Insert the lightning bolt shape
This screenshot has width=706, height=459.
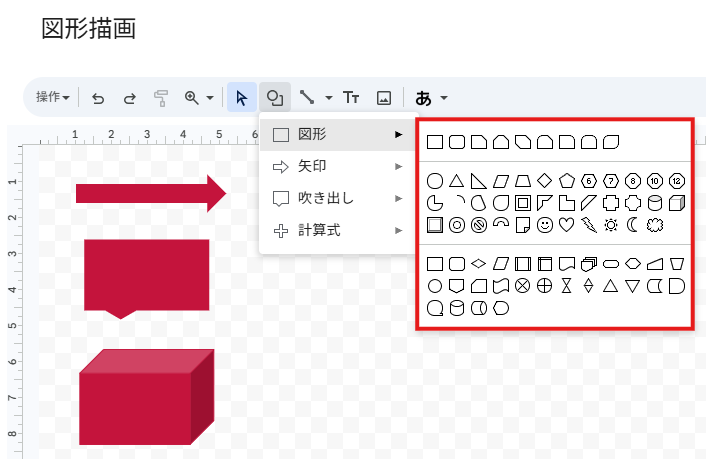589,225
